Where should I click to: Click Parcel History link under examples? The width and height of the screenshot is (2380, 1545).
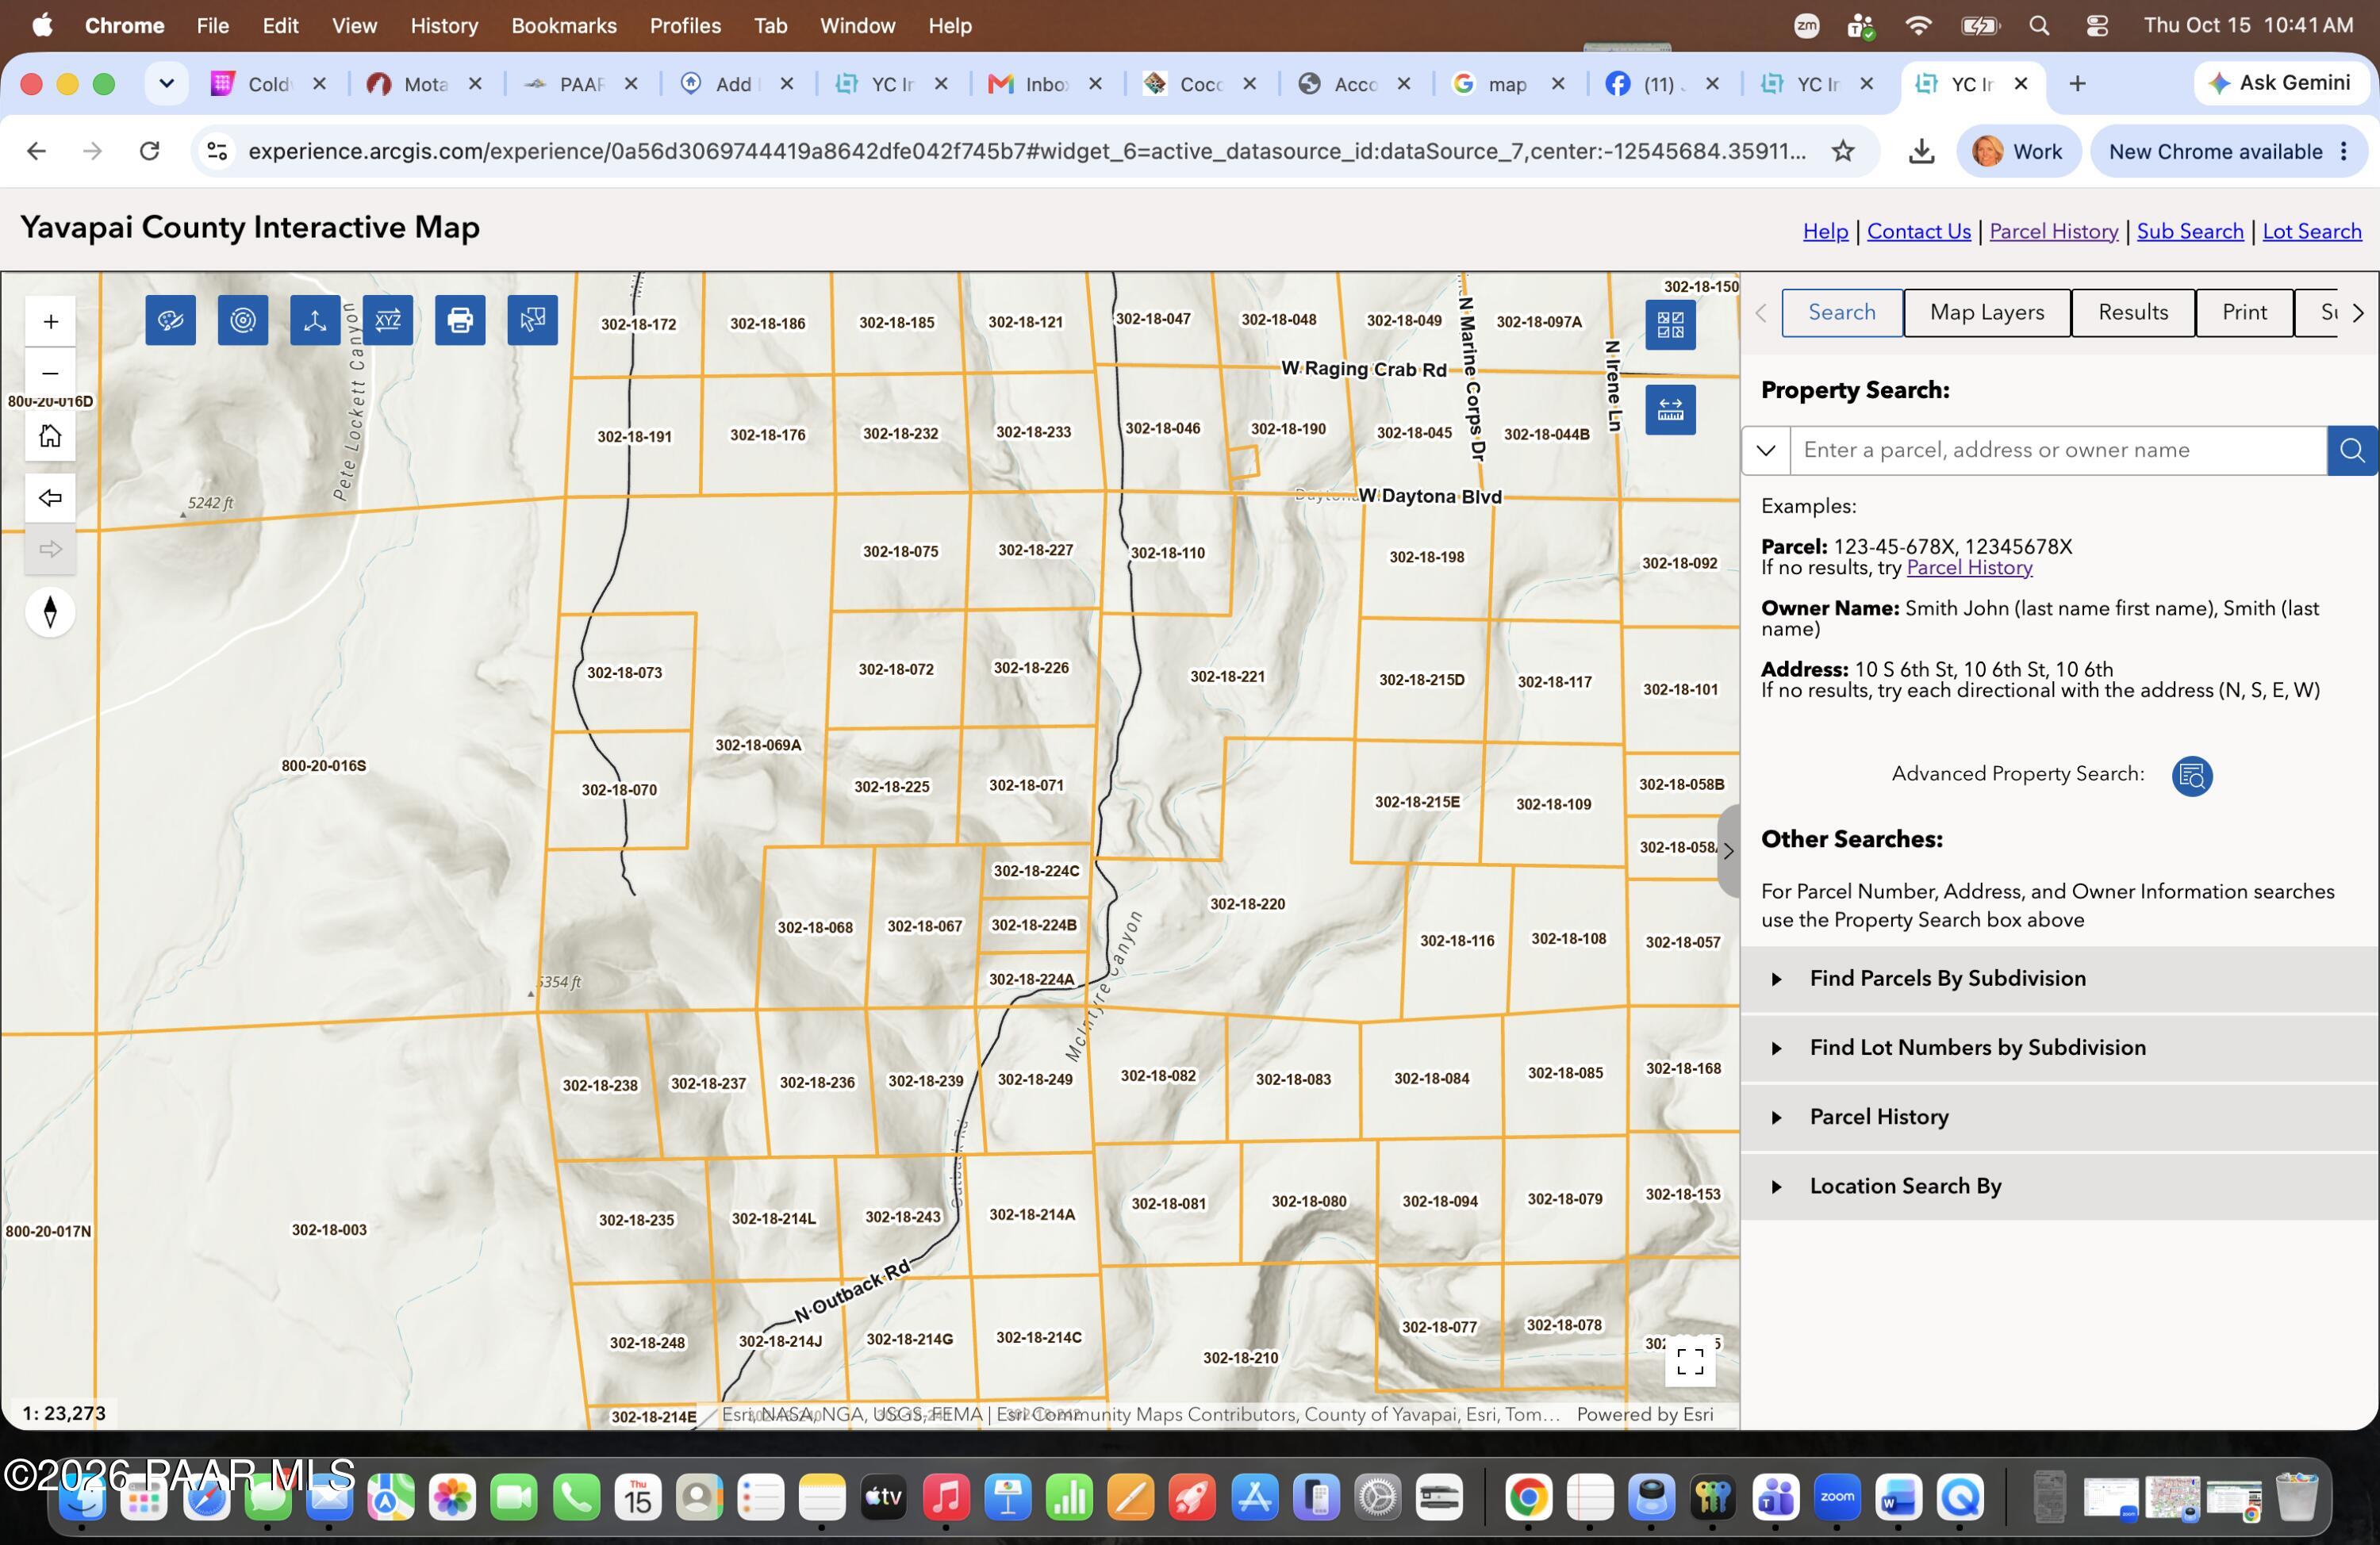point(1969,568)
